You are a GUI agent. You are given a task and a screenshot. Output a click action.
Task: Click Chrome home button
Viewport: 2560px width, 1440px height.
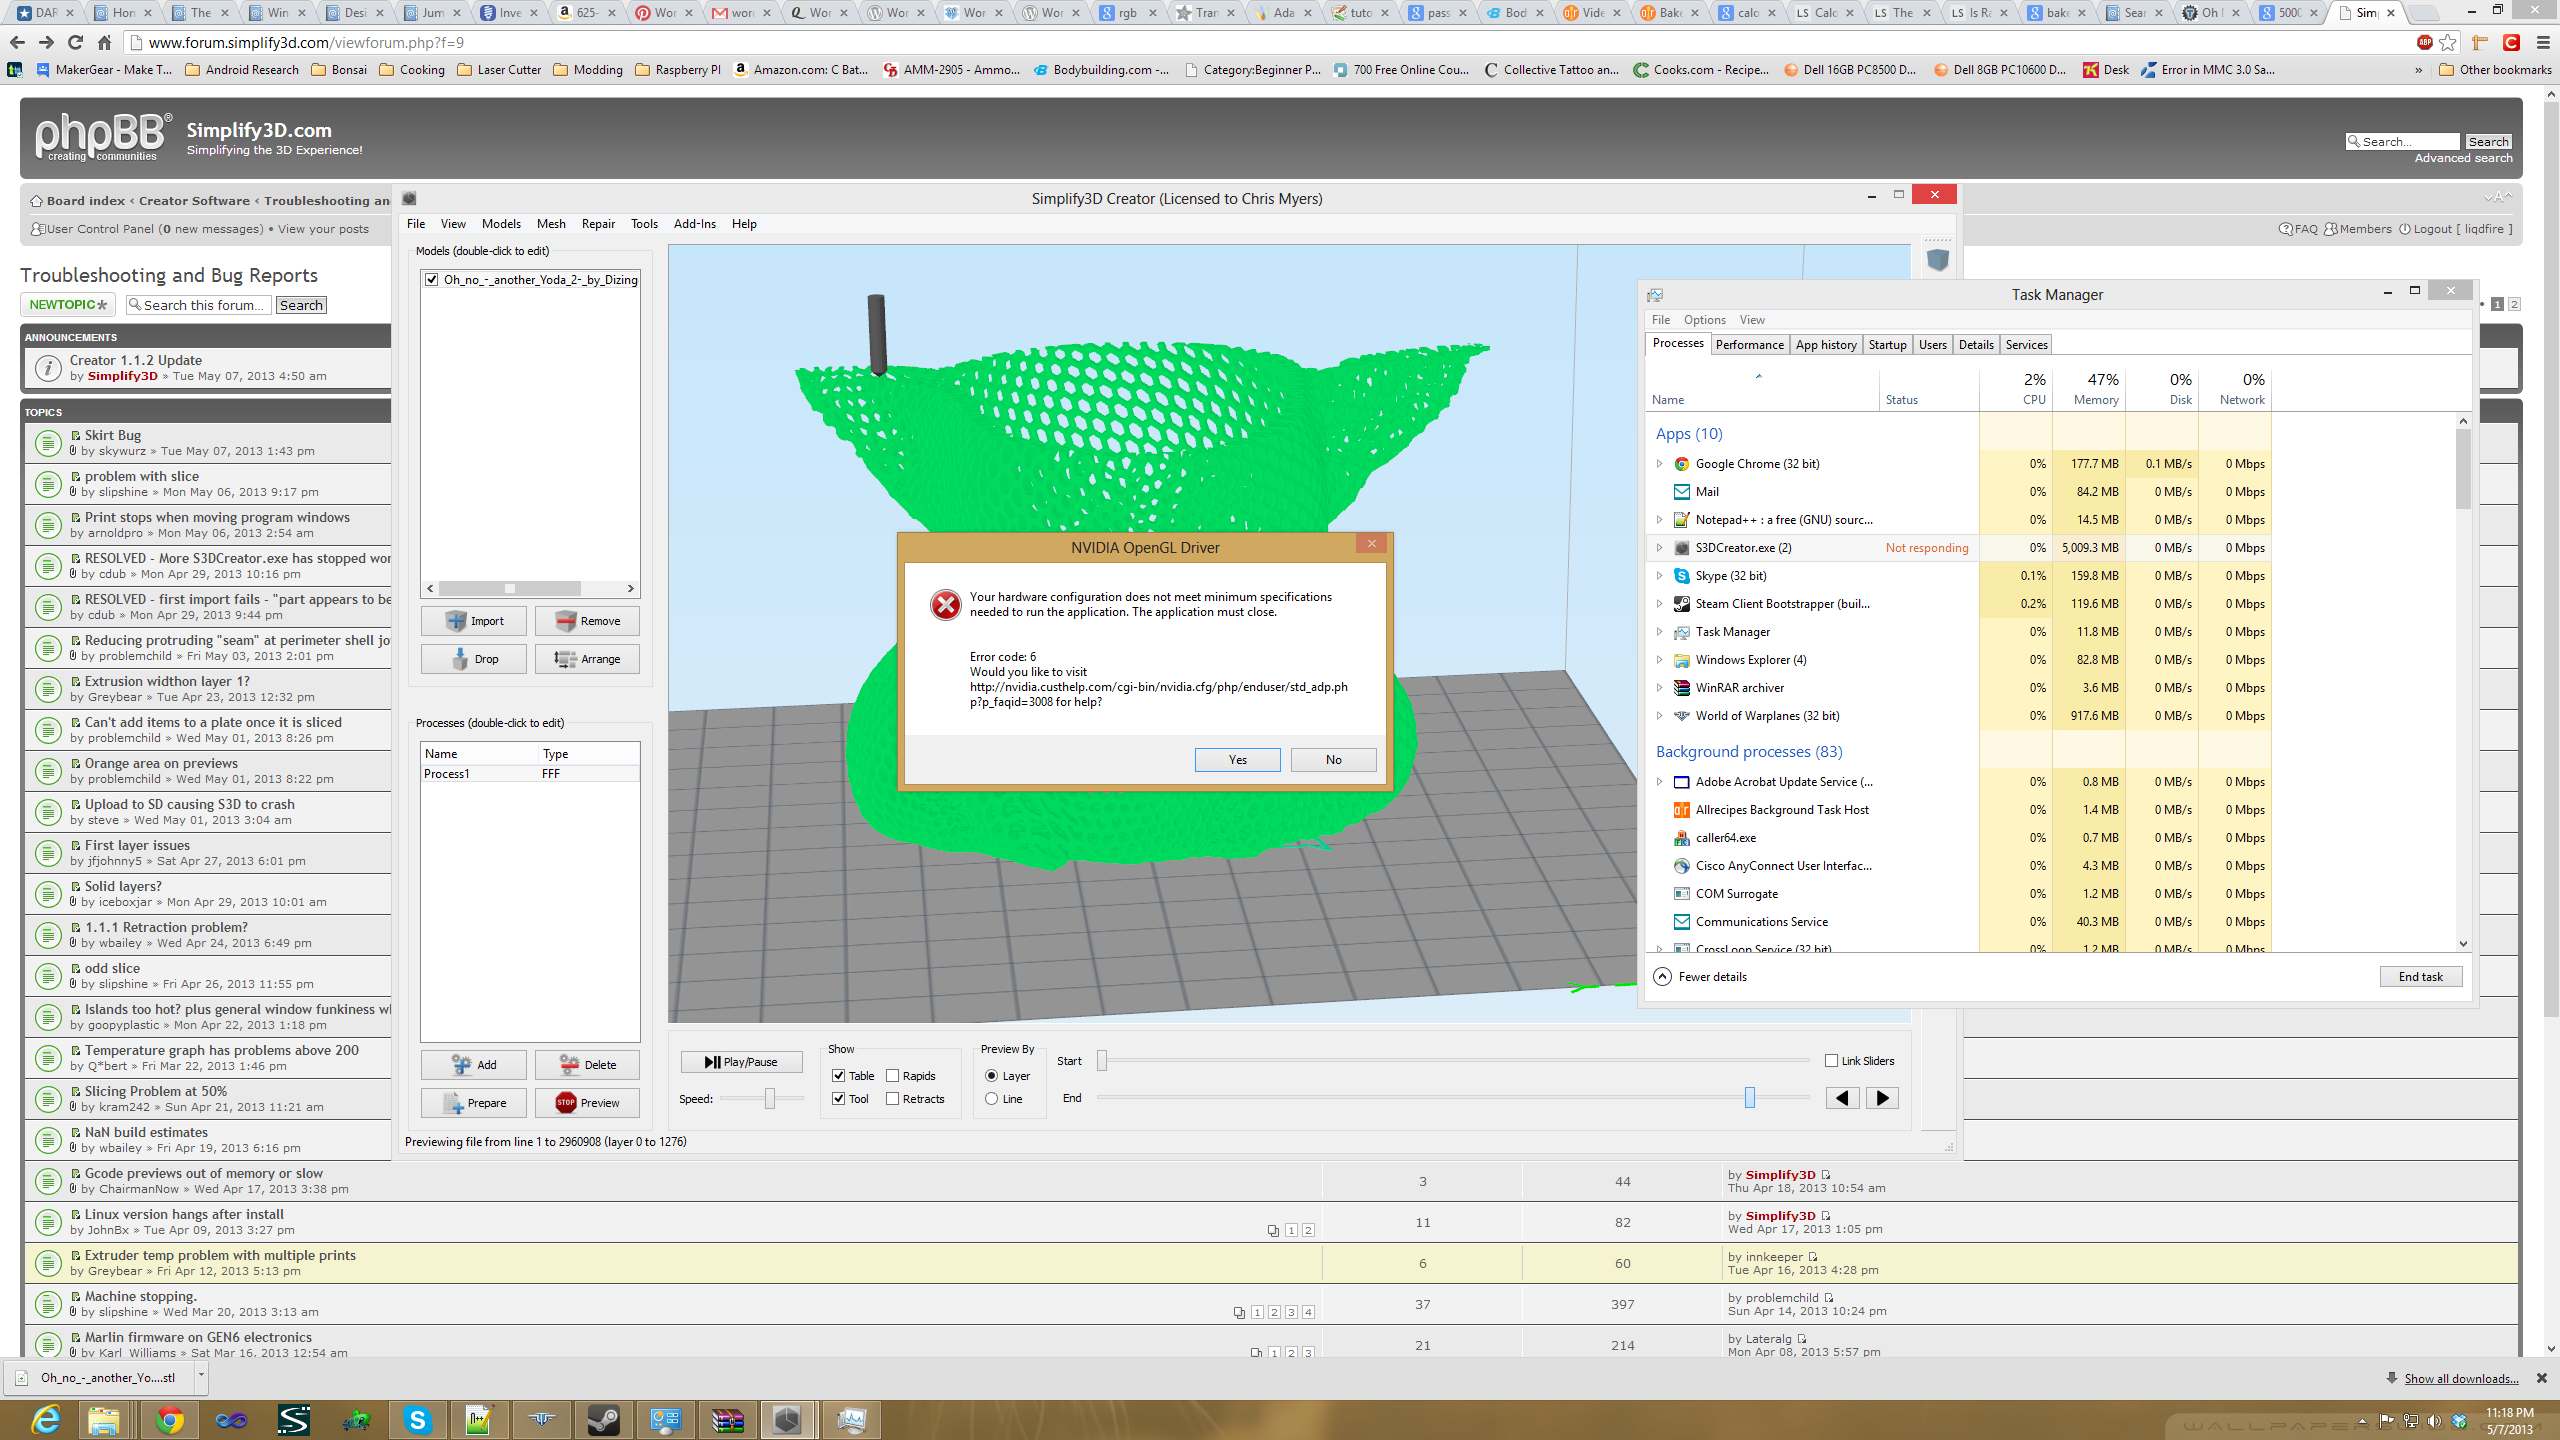(104, 43)
